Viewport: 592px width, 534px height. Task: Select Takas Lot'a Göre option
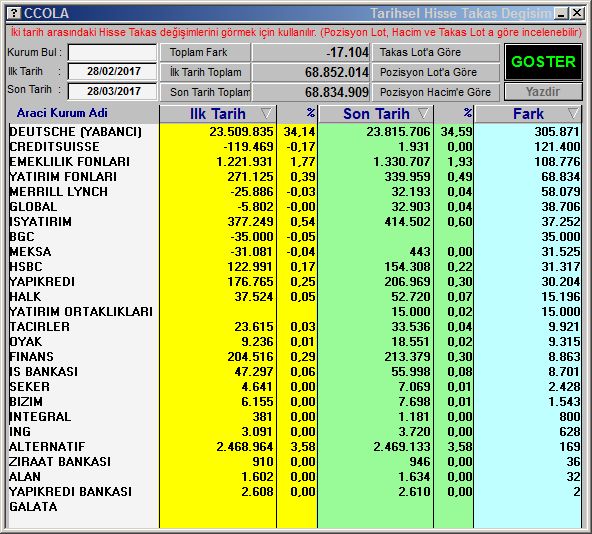pyautogui.click(x=436, y=52)
